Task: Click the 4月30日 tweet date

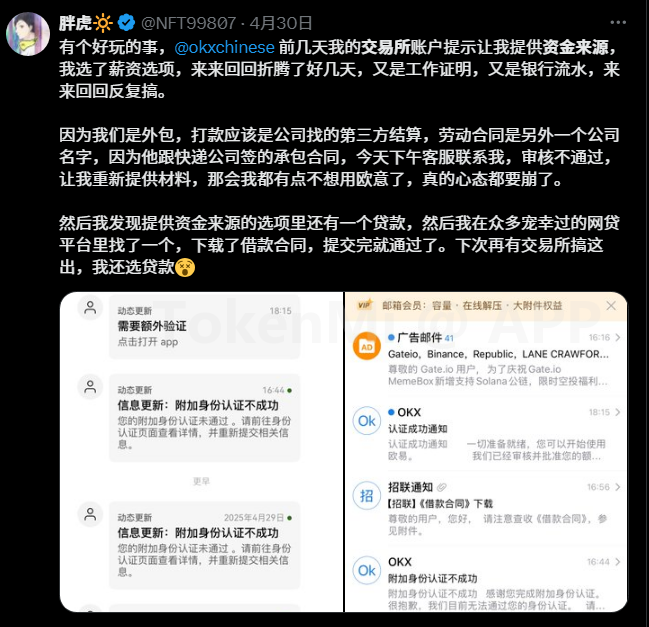Action: tap(281, 23)
